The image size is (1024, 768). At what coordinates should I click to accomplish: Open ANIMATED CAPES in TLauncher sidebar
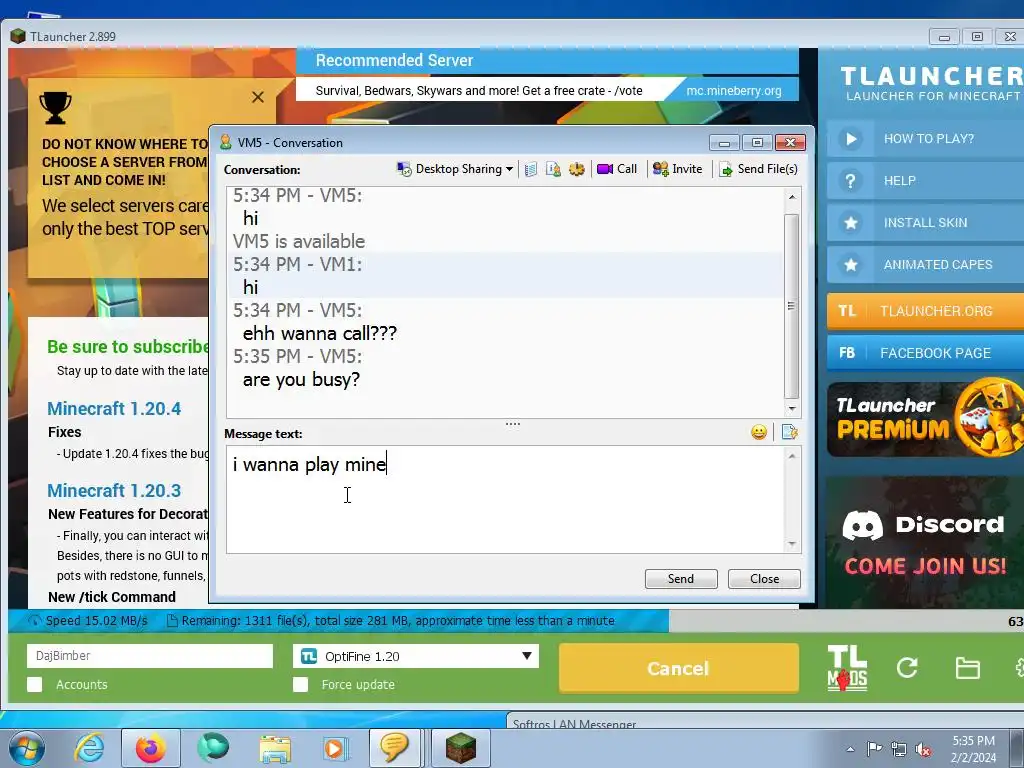coord(925,264)
